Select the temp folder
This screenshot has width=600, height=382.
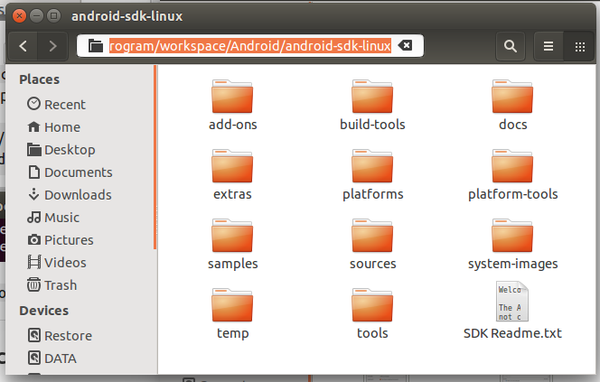click(232, 314)
